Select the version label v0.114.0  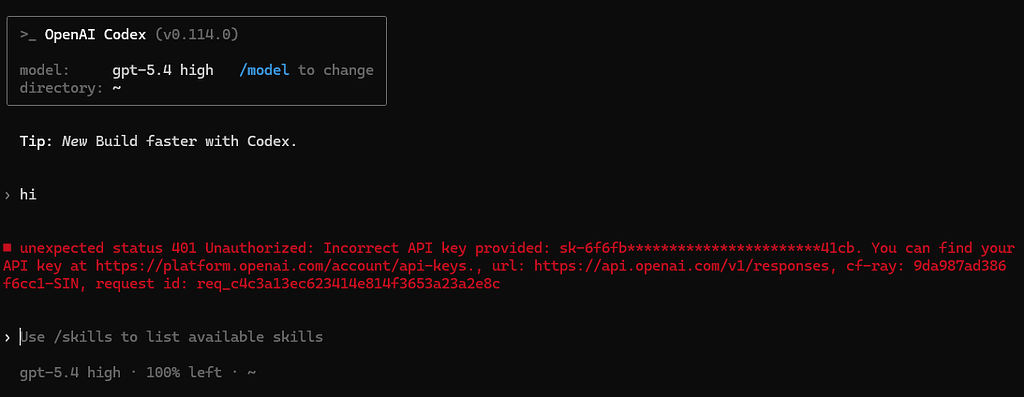click(197, 35)
